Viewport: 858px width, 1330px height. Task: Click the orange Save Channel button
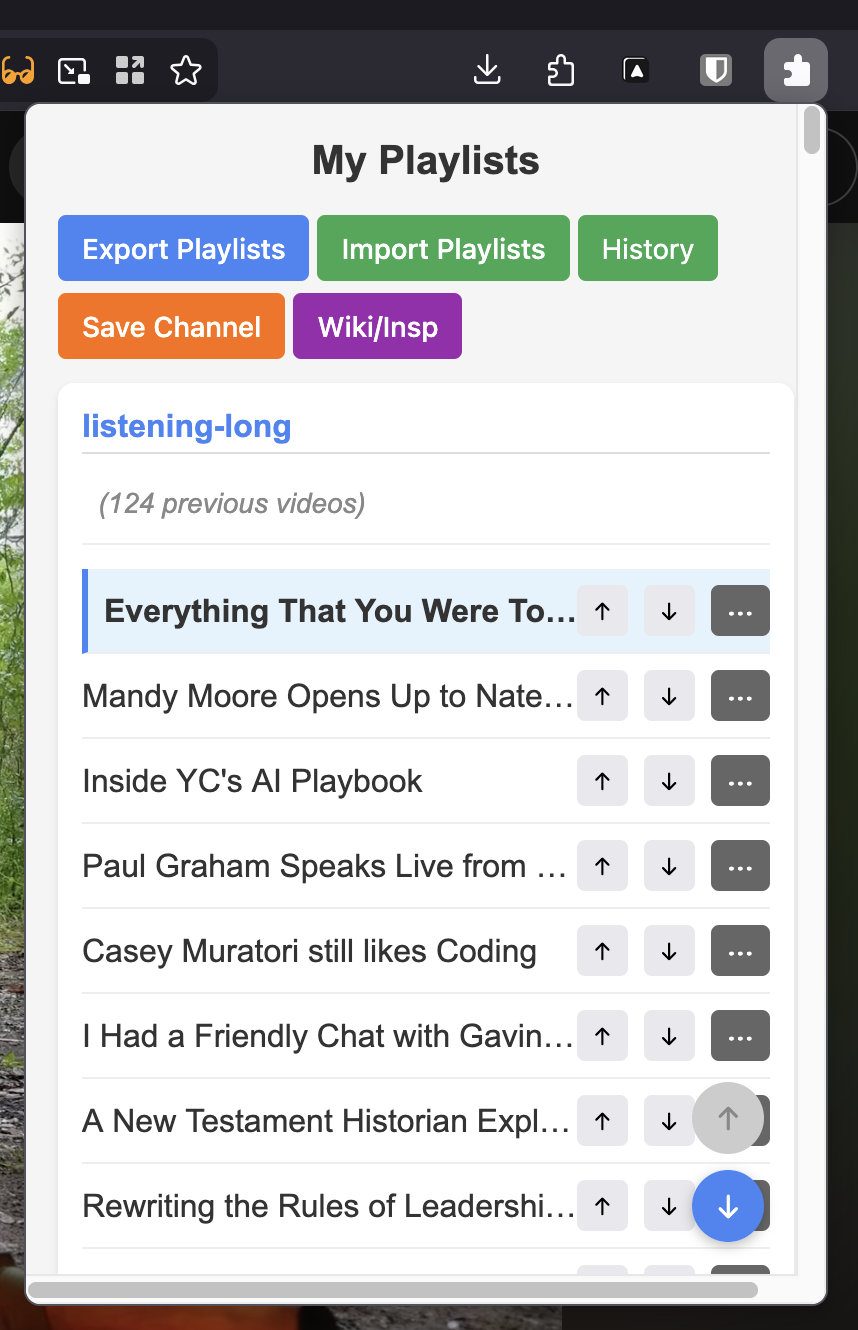[x=171, y=326]
